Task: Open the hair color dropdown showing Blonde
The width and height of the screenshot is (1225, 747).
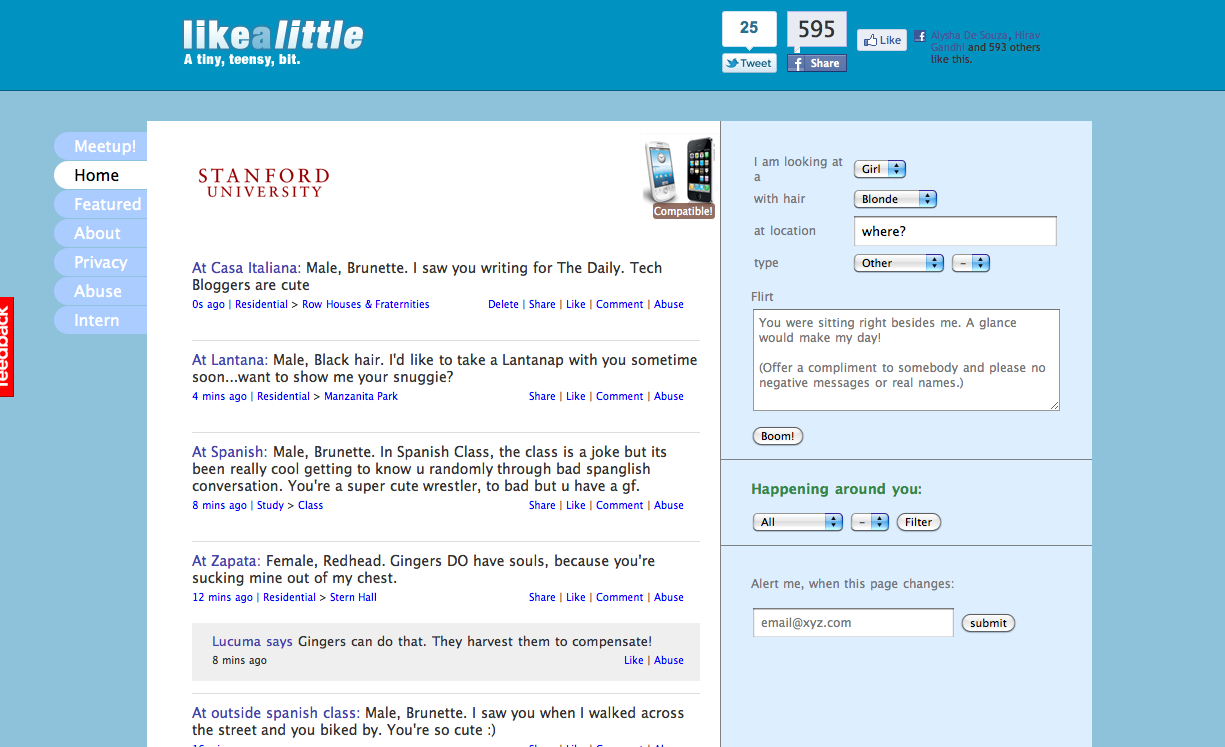Action: click(x=895, y=199)
